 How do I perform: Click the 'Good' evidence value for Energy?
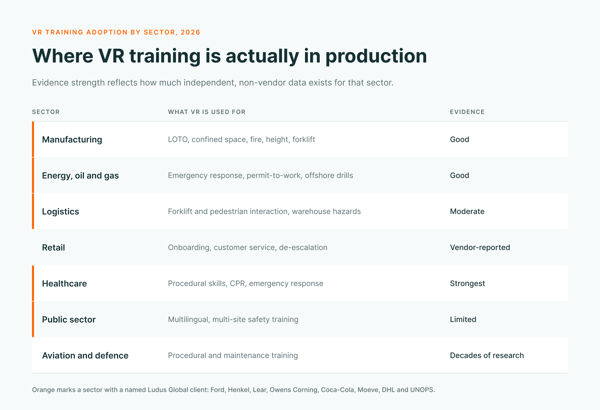point(460,175)
